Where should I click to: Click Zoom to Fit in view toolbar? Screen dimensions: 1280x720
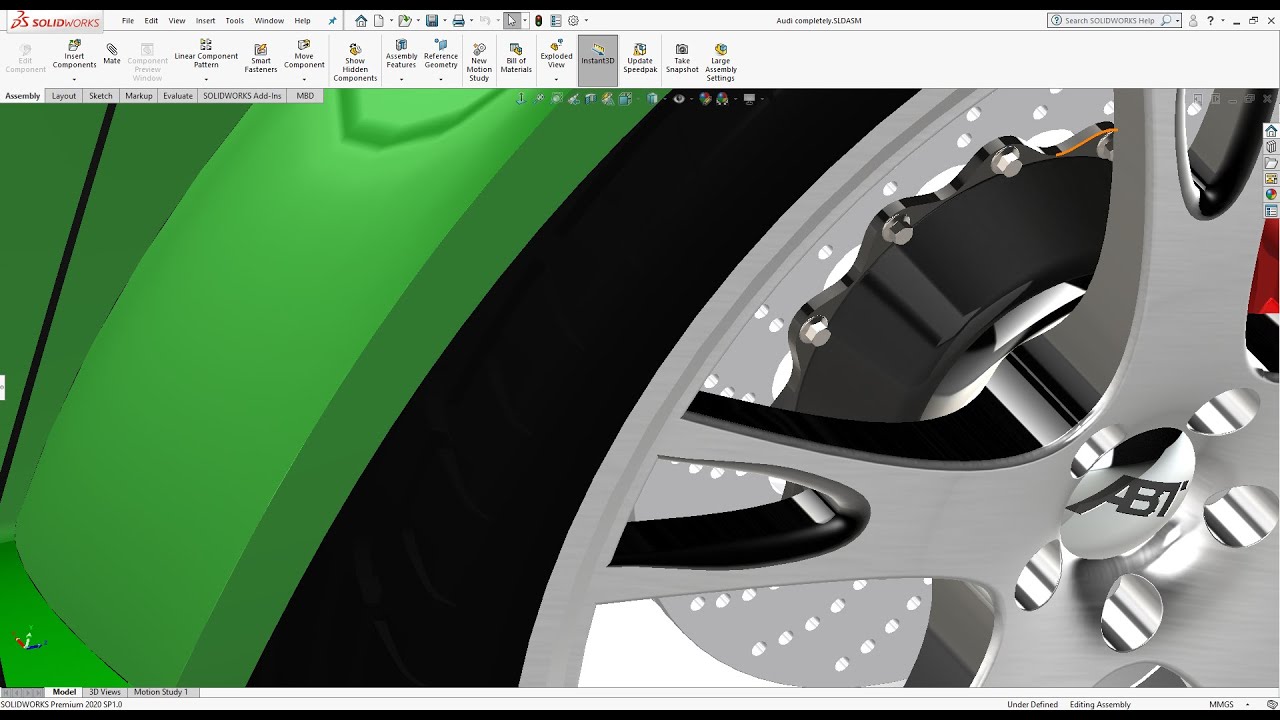[x=540, y=98]
